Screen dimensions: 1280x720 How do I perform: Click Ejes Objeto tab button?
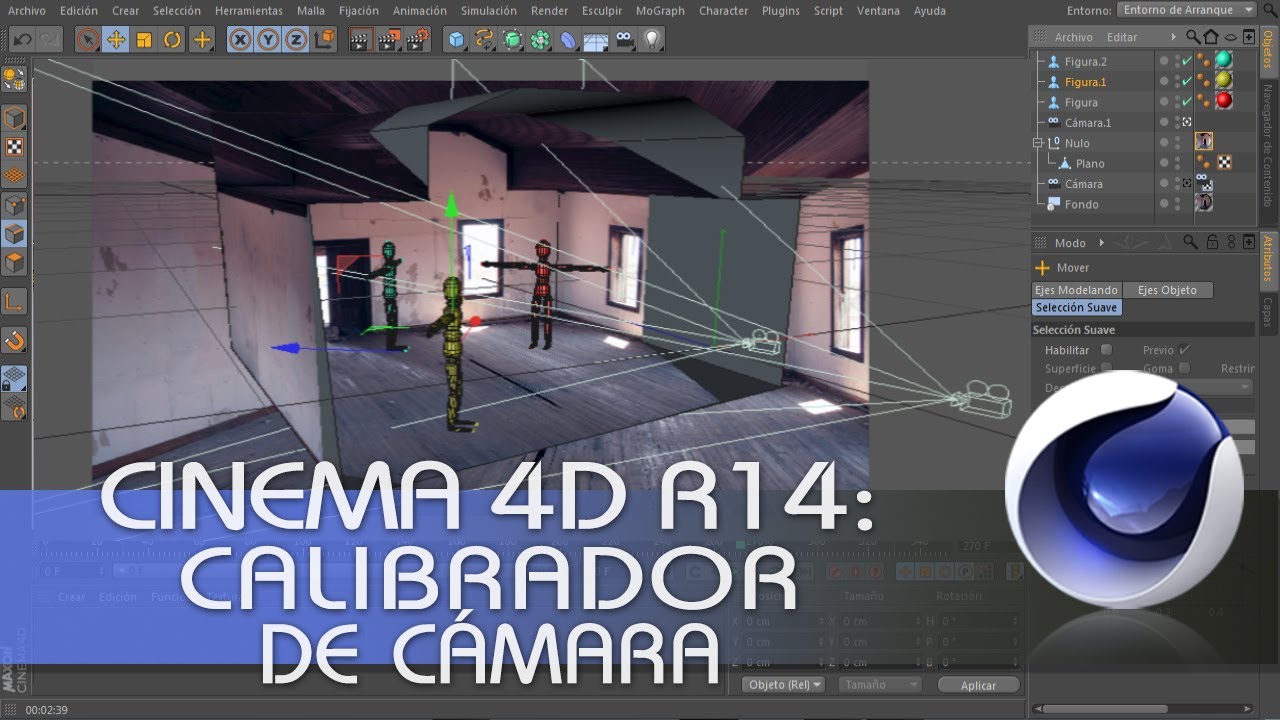coord(1167,290)
